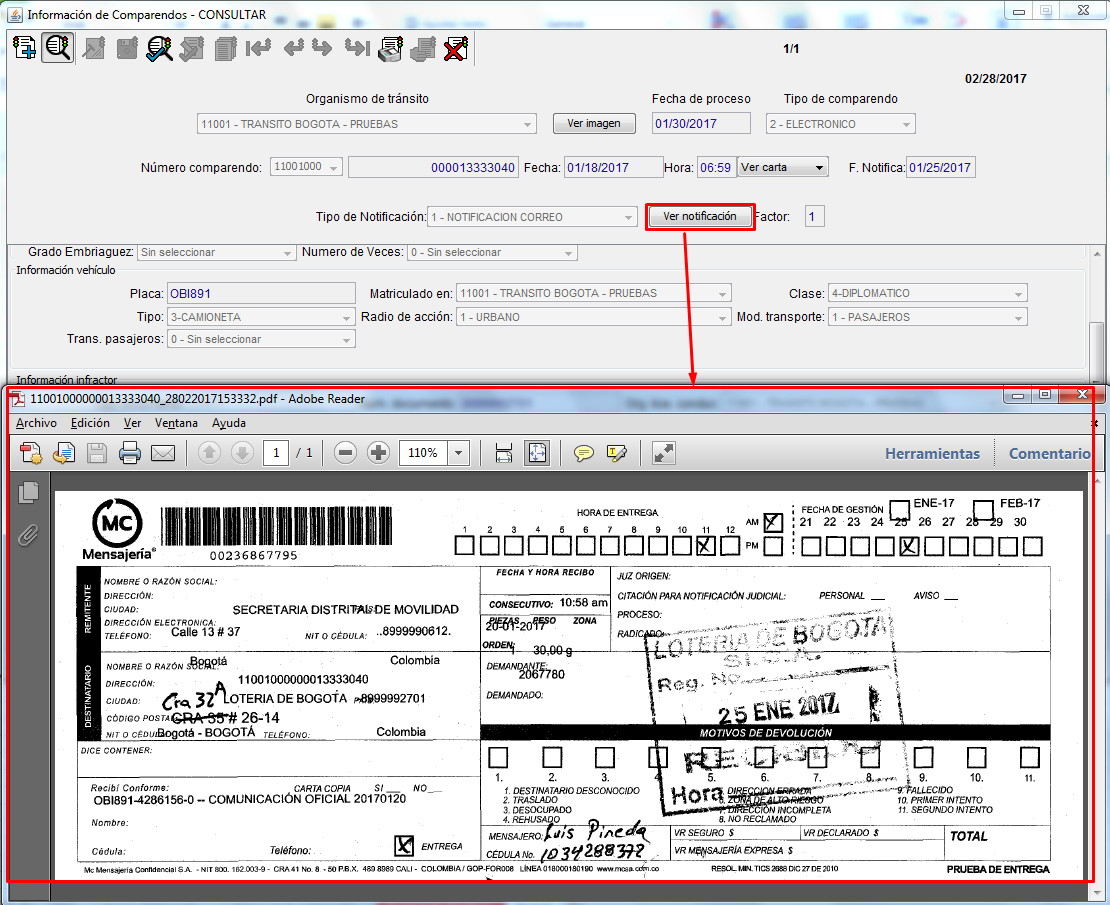
Task: Click the PDF page number field
Action: click(276, 453)
